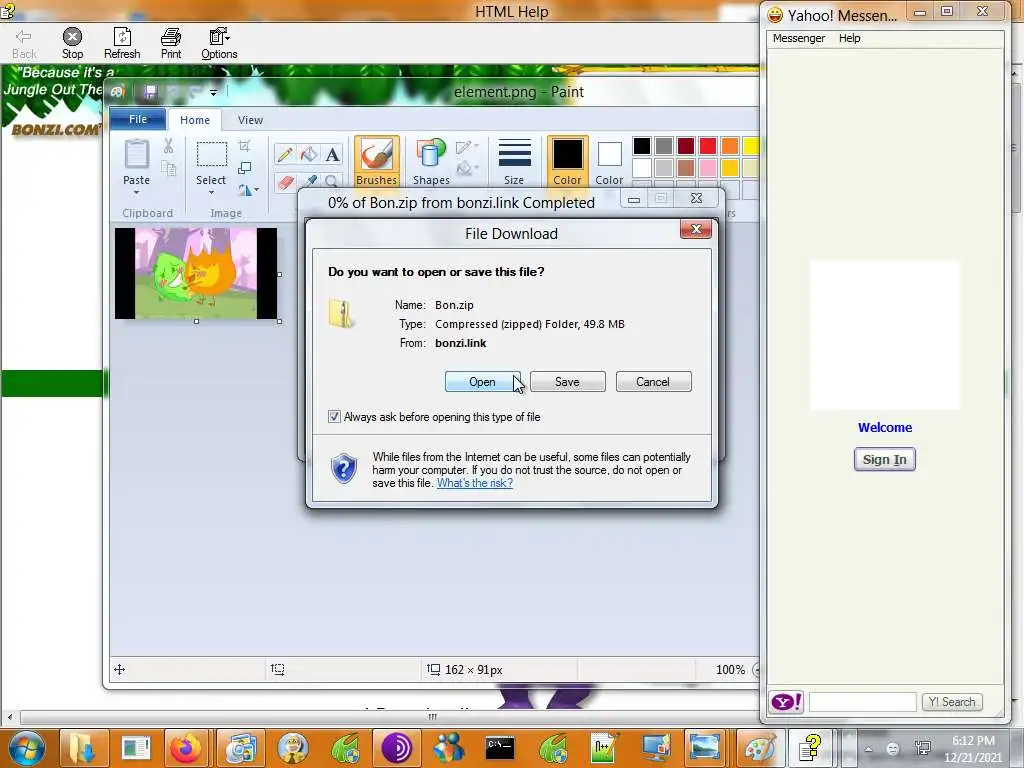The height and width of the screenshot is (768, 1024).
Task: Open the Brushes tool button
Action: [377, 161]
